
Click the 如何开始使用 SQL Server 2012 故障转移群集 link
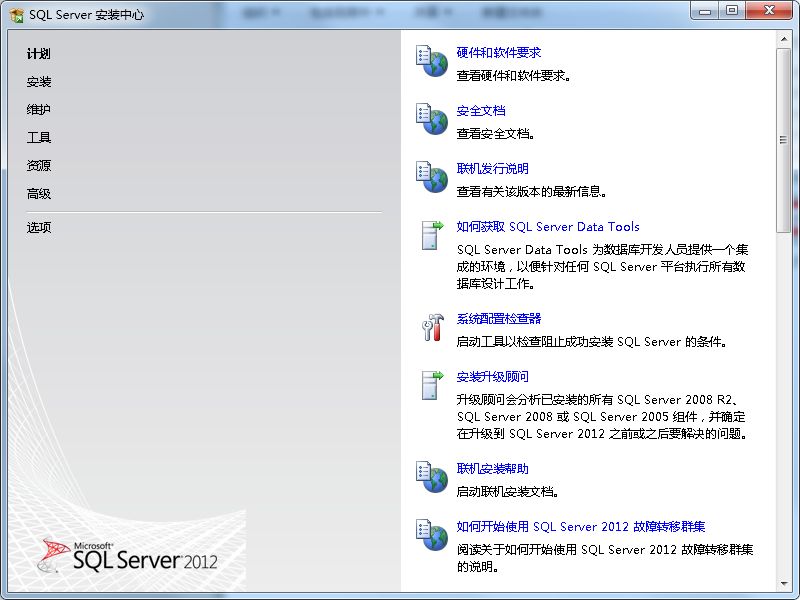click(581, 527)
